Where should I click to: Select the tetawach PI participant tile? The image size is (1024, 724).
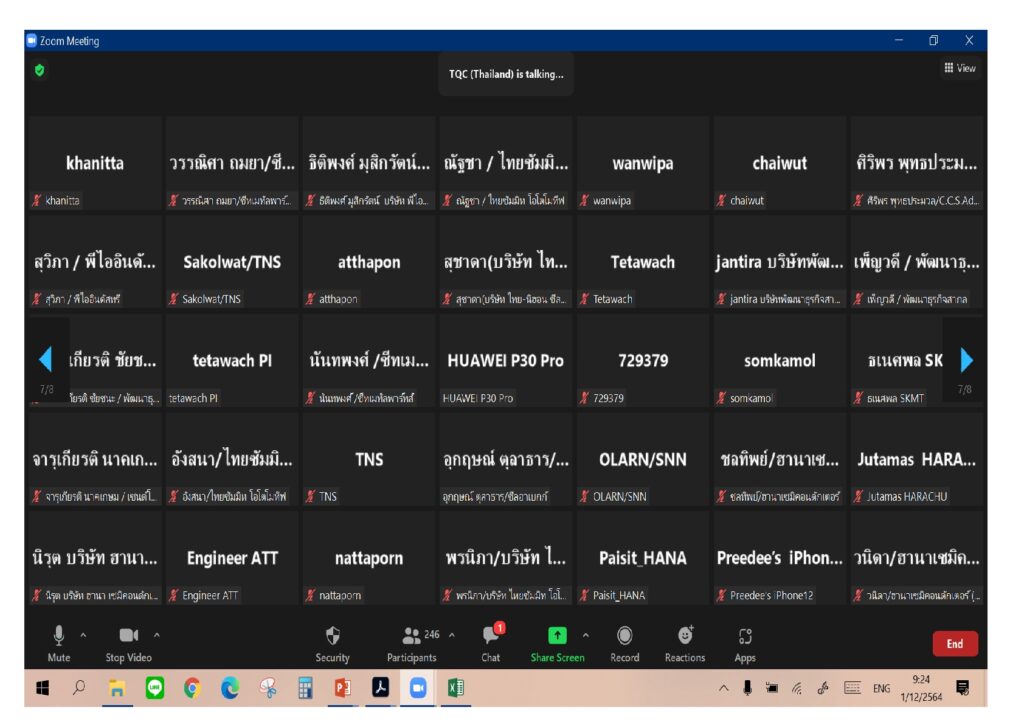click(232, 360)
